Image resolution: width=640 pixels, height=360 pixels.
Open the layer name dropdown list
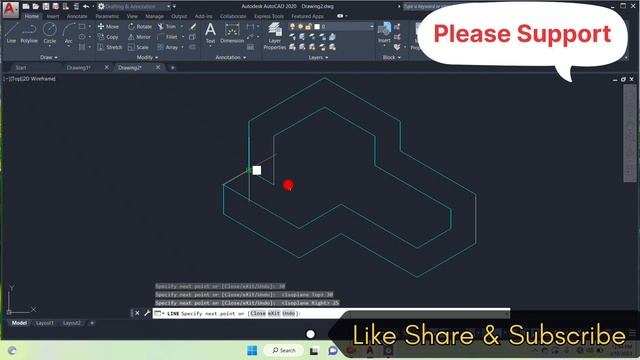(371, 27)
